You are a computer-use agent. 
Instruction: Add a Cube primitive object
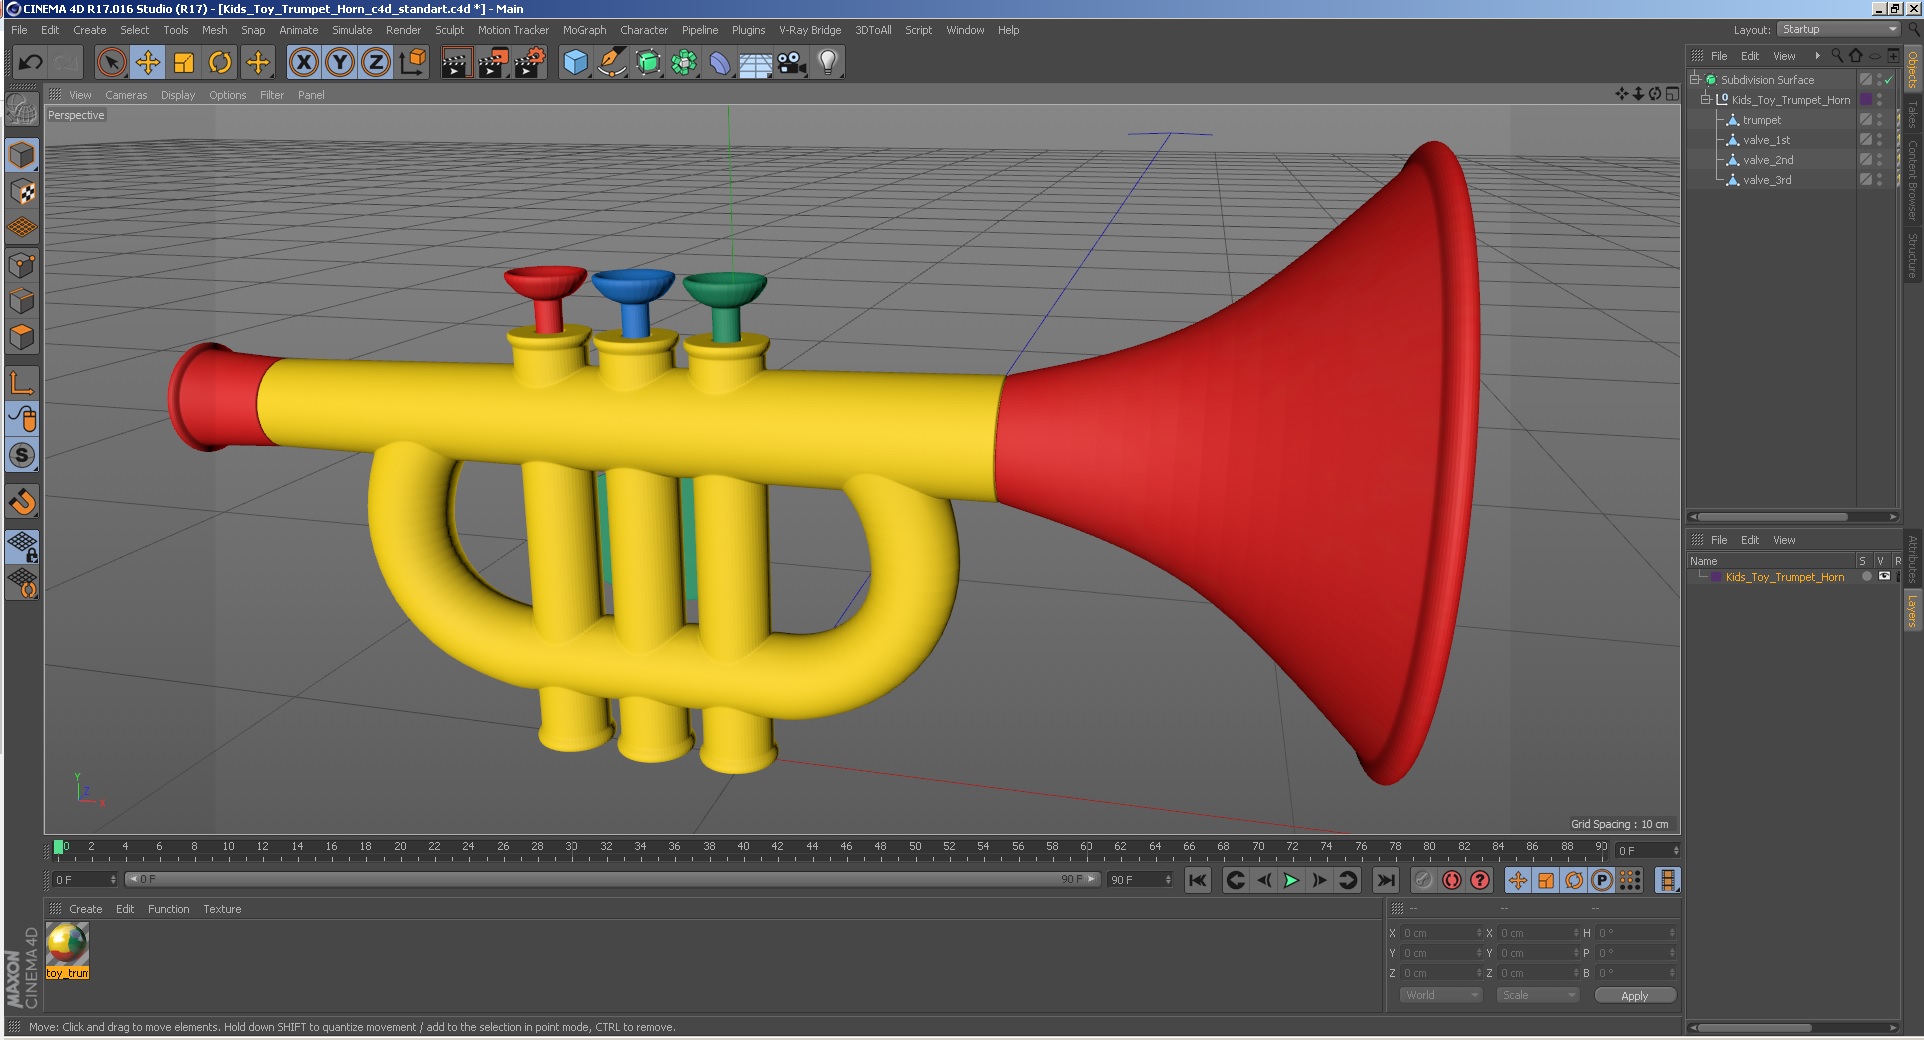tap(576, 63)
